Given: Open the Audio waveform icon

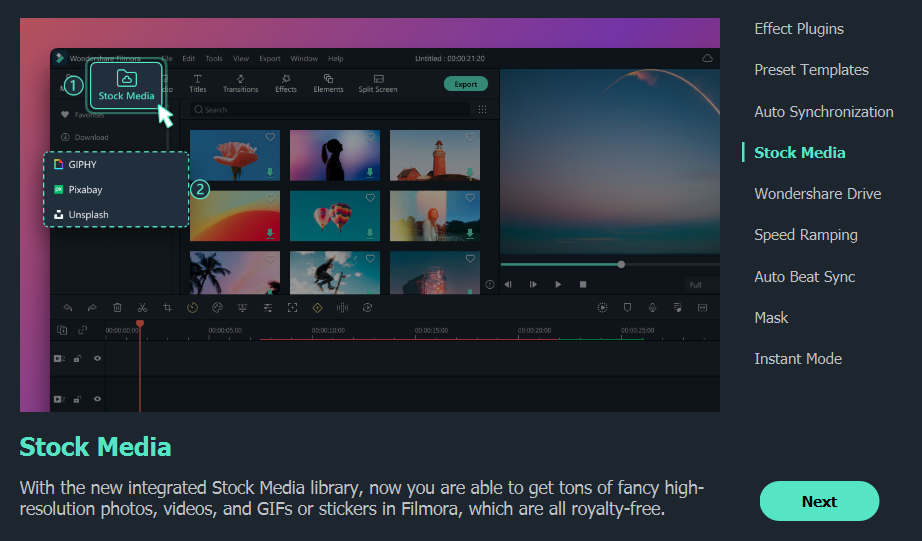Looking at the screenshot, I should point(342,308).
